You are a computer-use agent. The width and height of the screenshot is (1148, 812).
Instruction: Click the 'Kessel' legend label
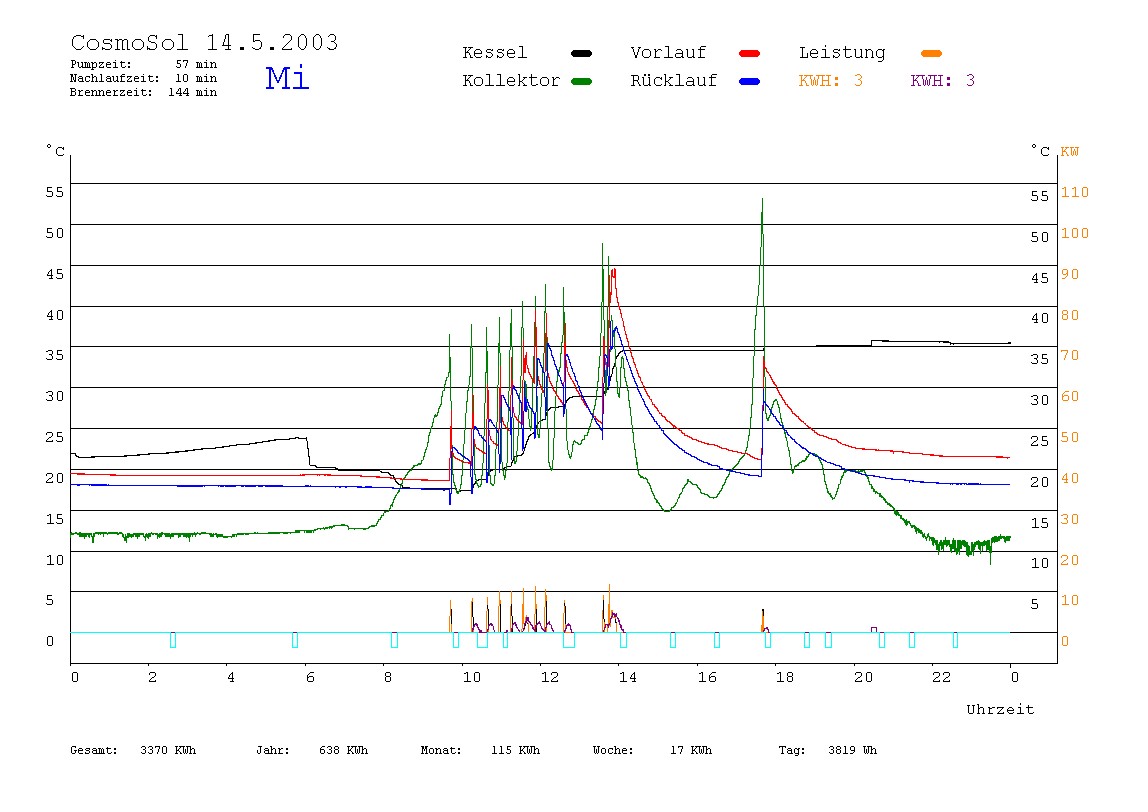pyautogui.click(x=494, y=53)
